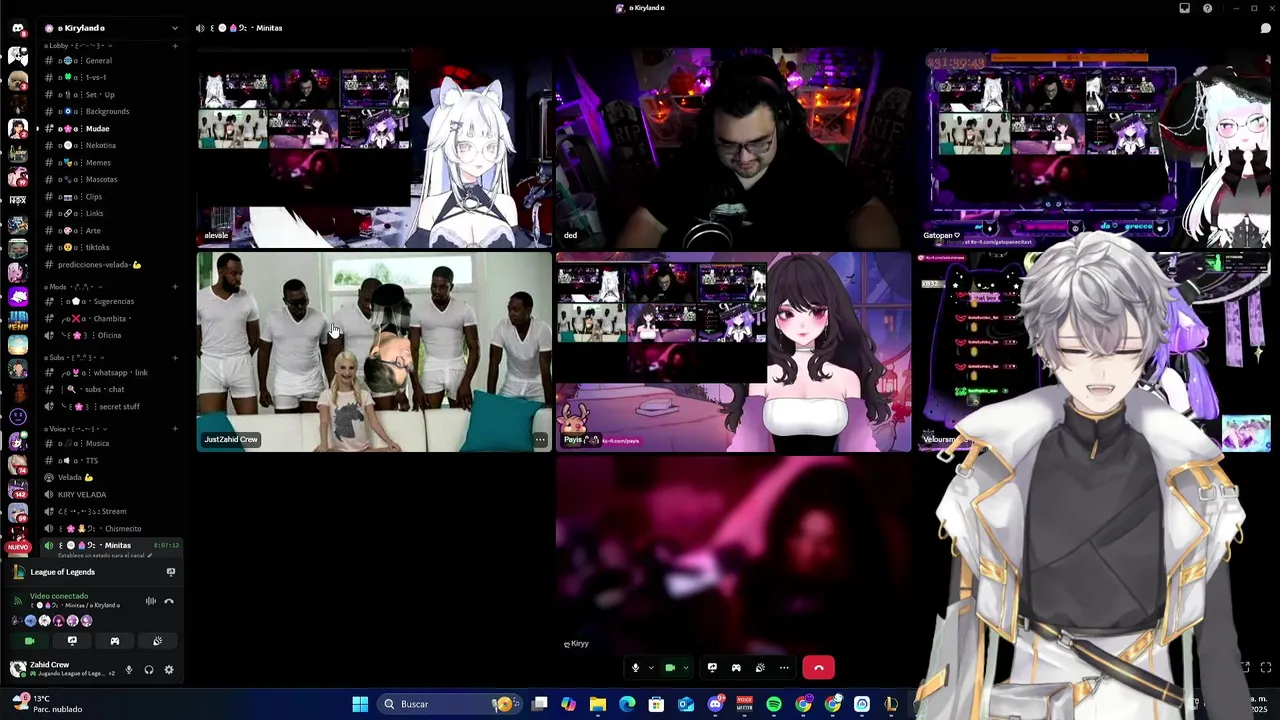Join the Oficina voice channel
The image size is (1280, 720).
(x=111, y=335)
